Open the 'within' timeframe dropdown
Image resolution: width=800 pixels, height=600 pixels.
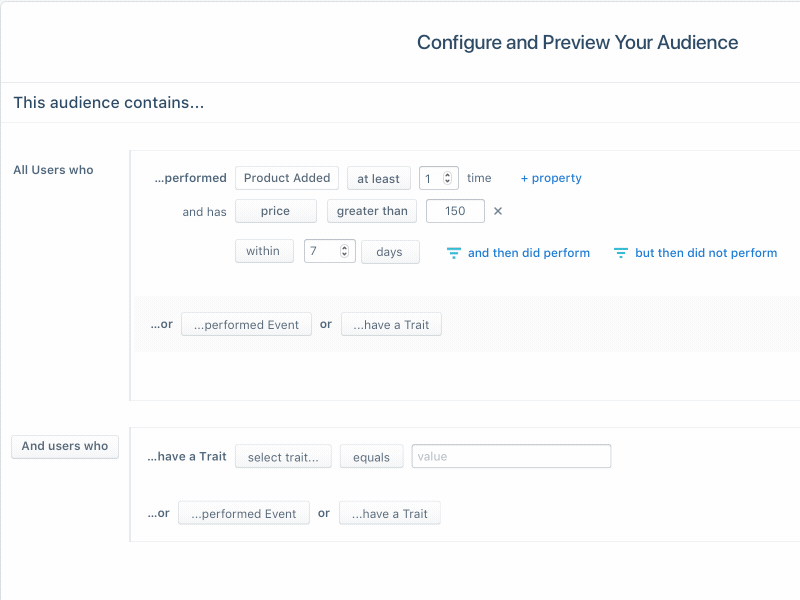(264, 251)
